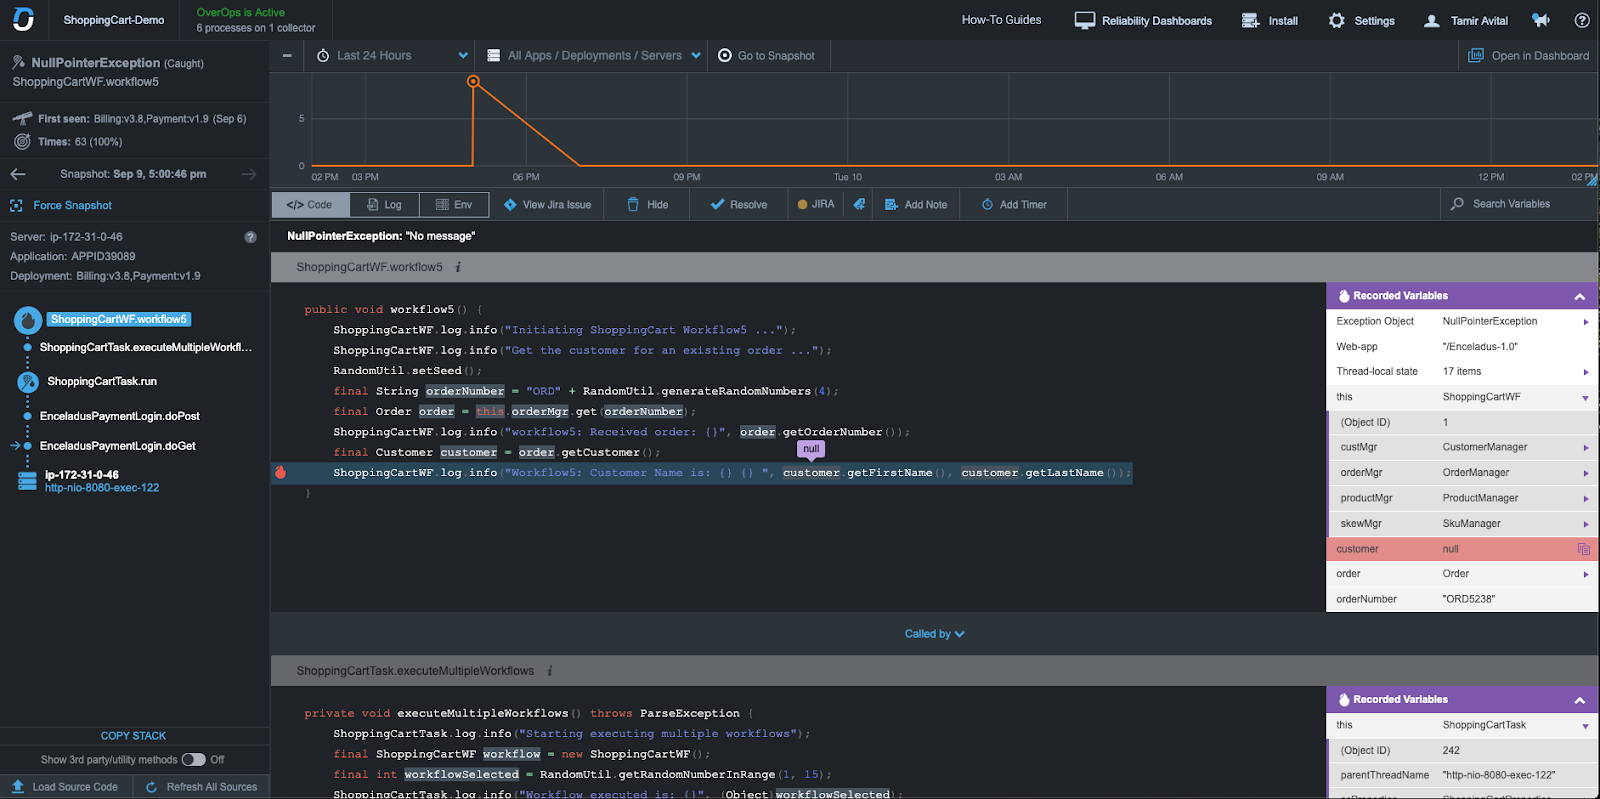The height and width of the screenshot is (799, 1600).
Task: Select EnceladusPaymentLogin.doGet frame
Action: [118, 446]
